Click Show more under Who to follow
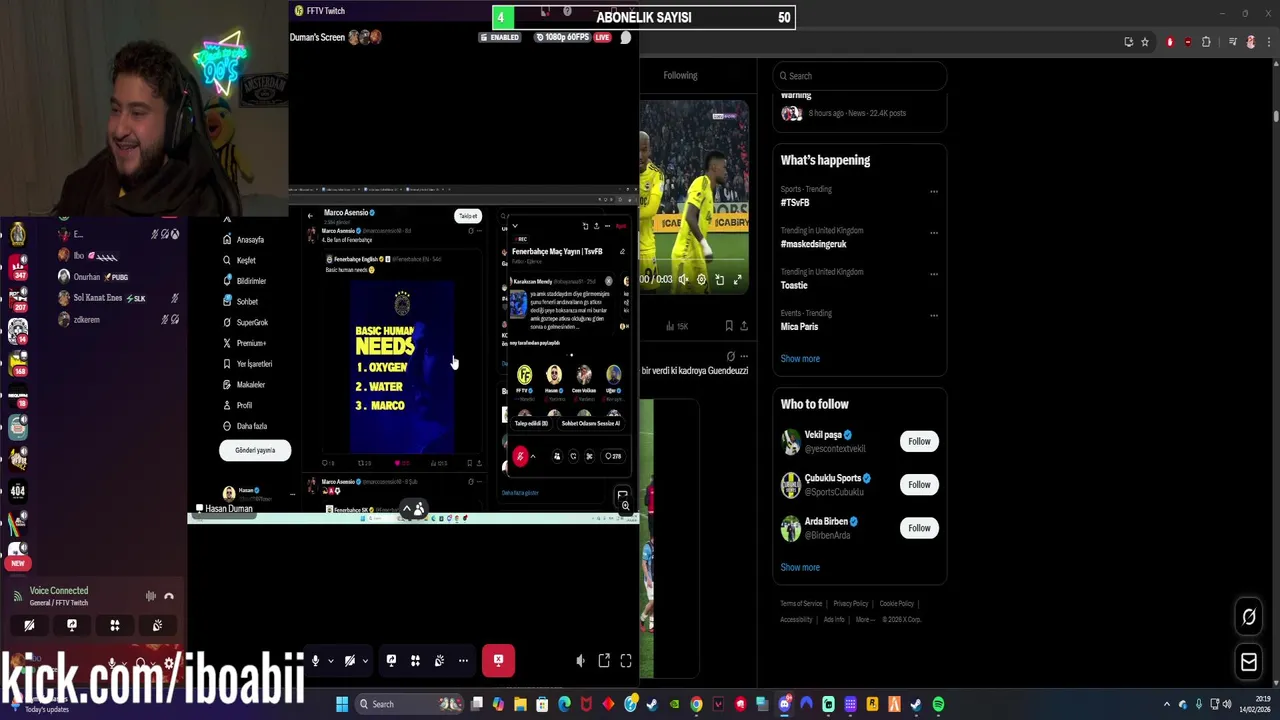 point(800,568)
